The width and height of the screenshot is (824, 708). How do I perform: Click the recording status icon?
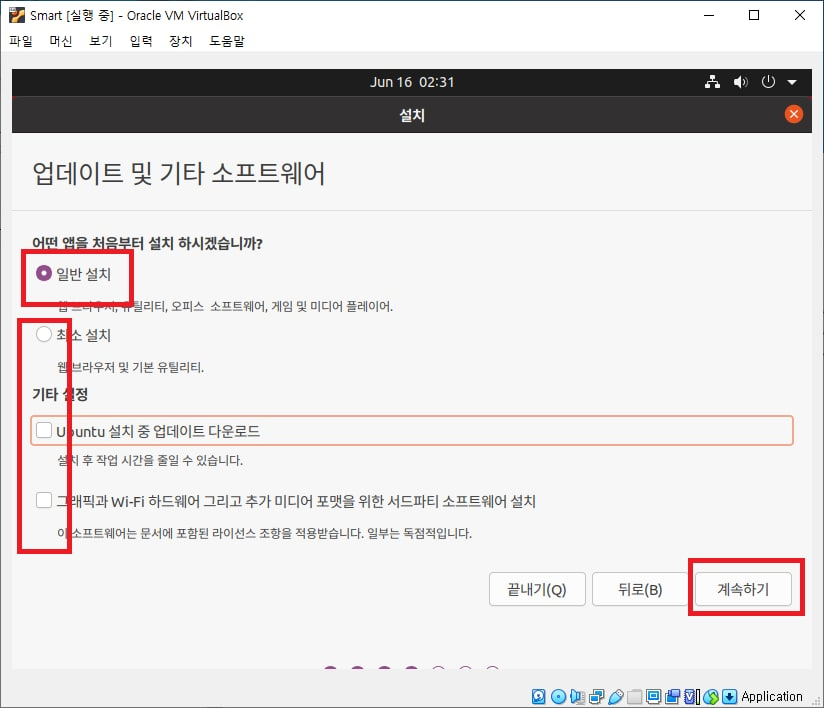pos(673,696)
